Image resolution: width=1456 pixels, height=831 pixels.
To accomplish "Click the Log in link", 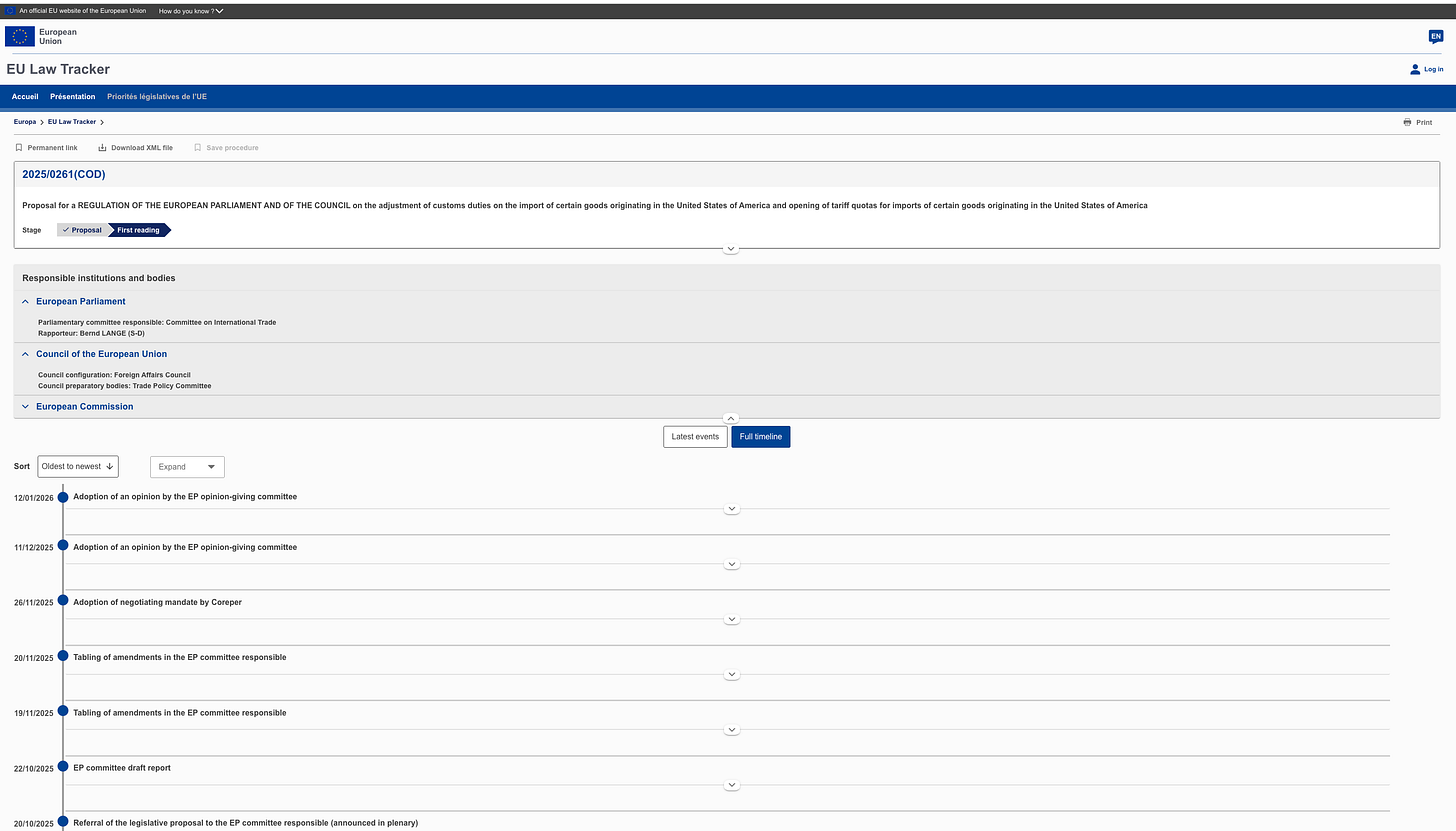I will tap(1434, 69).
